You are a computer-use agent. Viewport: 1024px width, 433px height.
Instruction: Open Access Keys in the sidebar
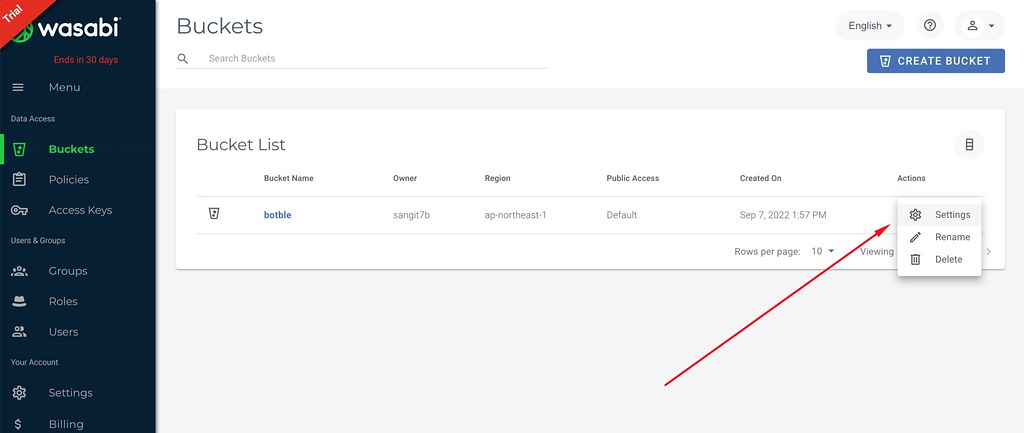click(x=80, y=210)
